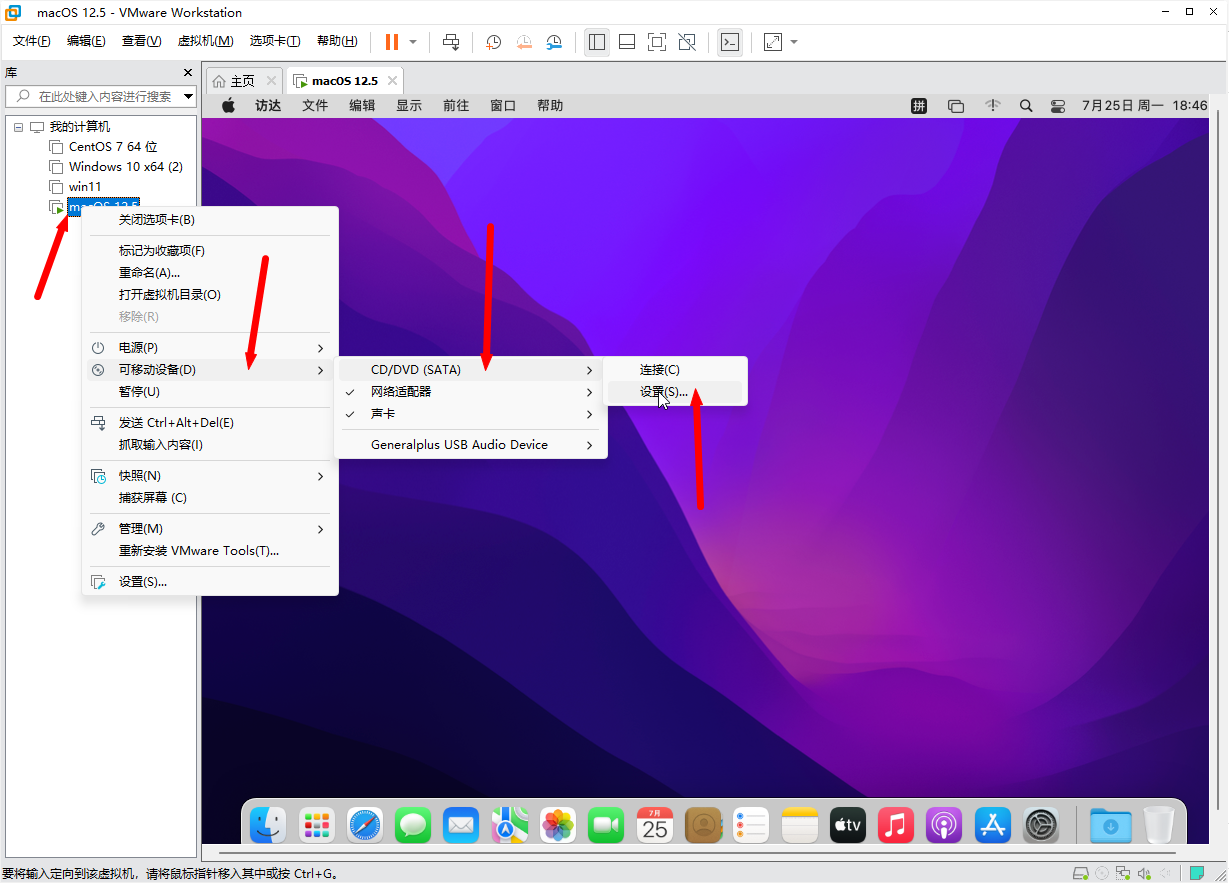
Task: Click the macOS 访达 menu
Action: pyautogui.click(x=268, y=105)
